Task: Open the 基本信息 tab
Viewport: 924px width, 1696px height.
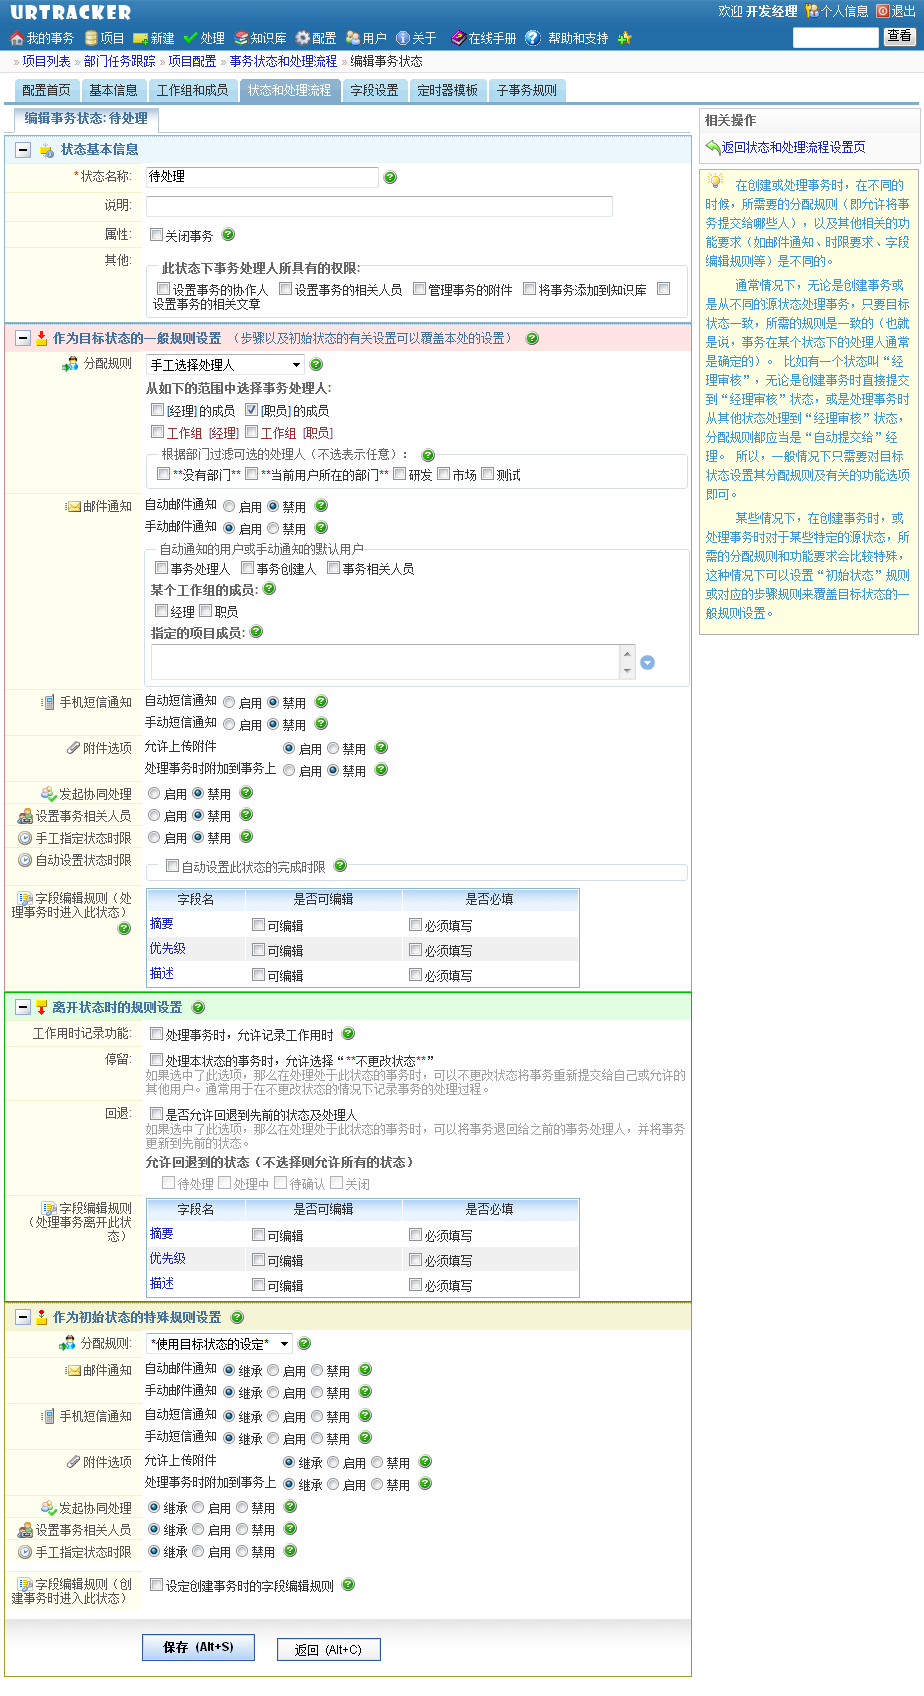Action: (114, 90)
